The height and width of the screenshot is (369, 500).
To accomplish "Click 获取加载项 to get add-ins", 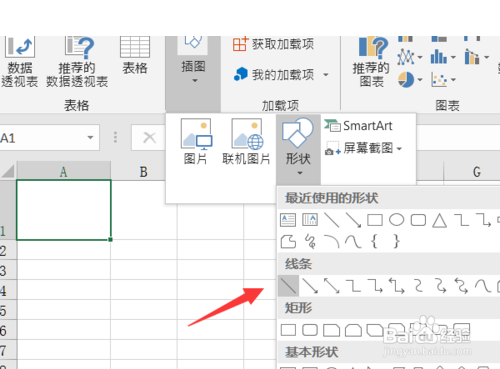I will [273, 44].
